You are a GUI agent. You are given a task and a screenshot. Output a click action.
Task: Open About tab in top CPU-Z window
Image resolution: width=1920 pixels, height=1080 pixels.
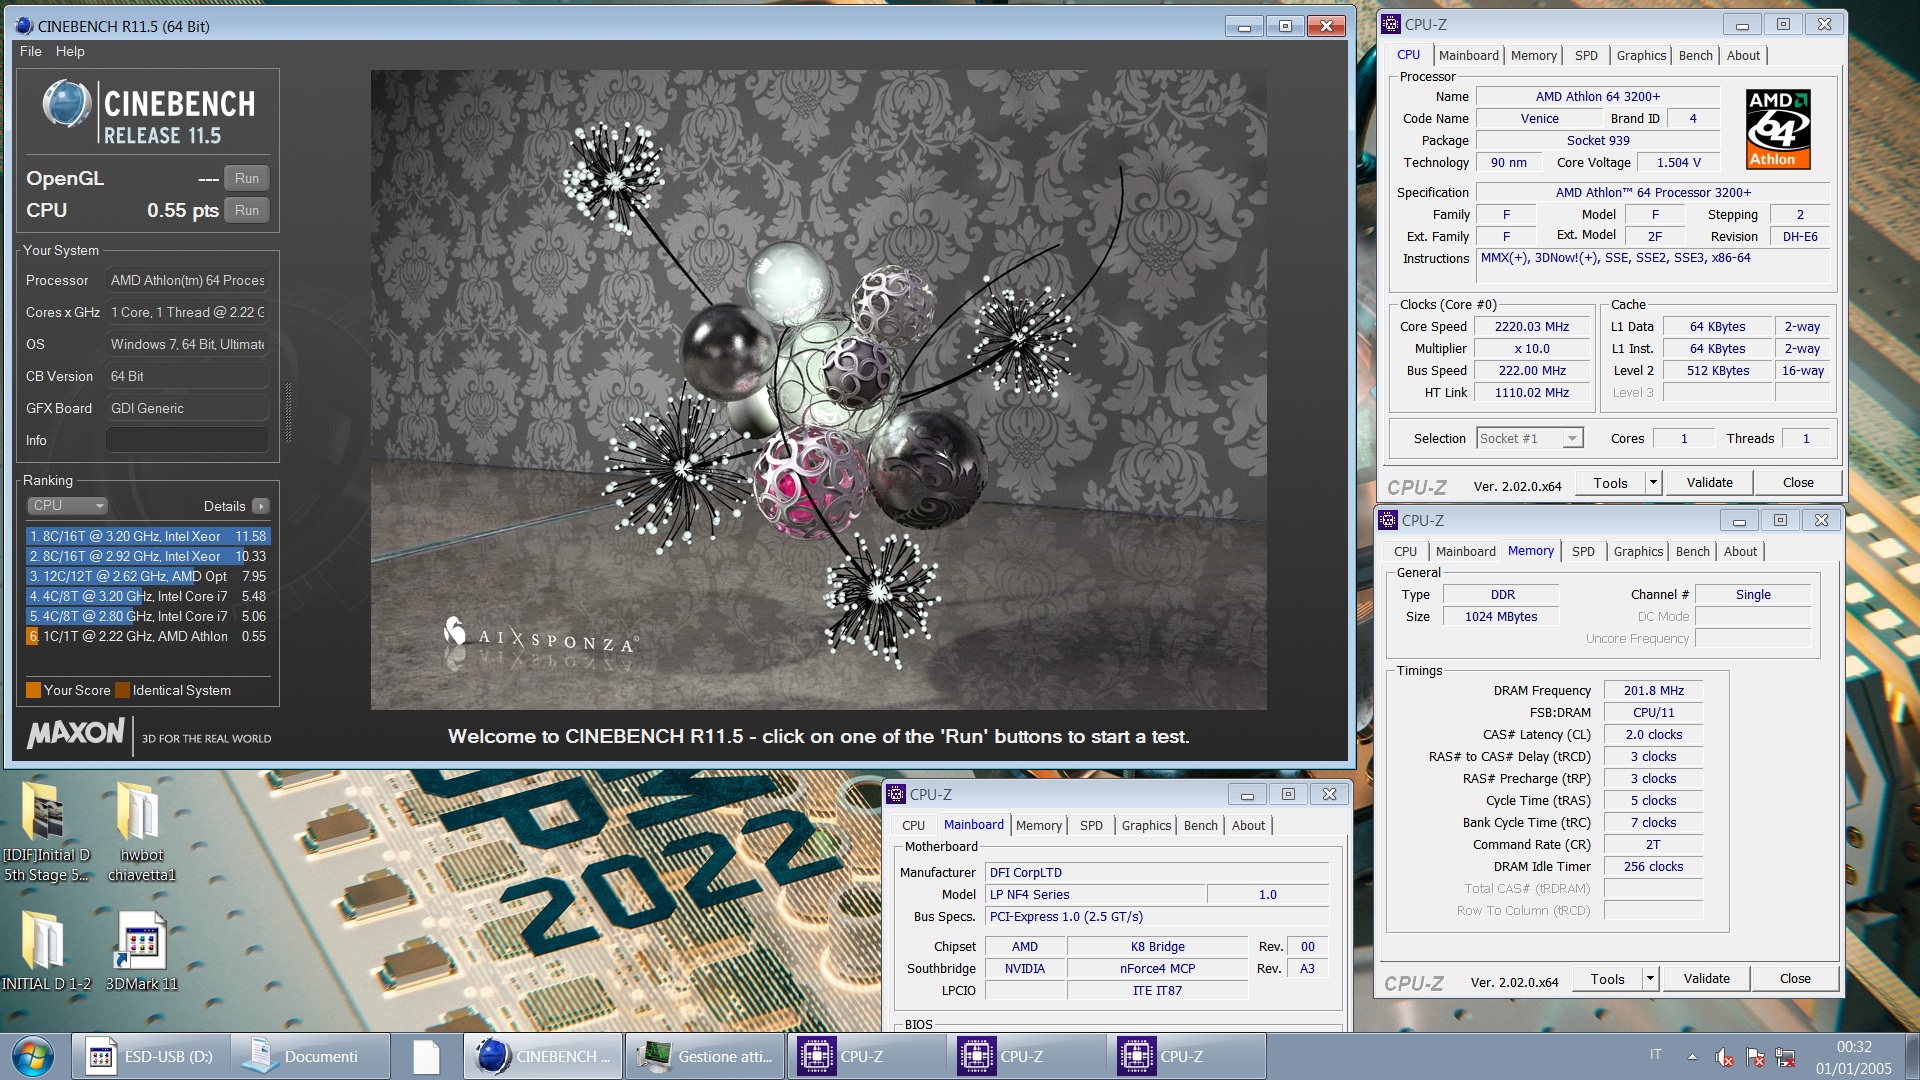pos(1743,56)
